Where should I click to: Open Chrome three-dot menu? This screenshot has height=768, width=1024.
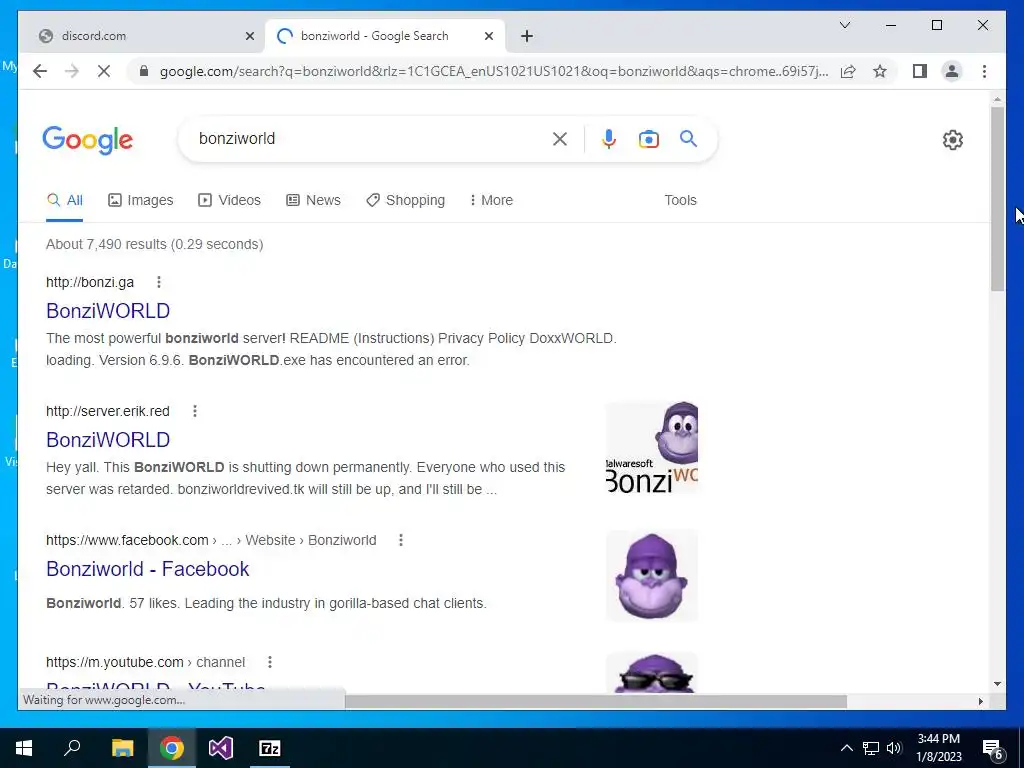(x=984, y=71)
